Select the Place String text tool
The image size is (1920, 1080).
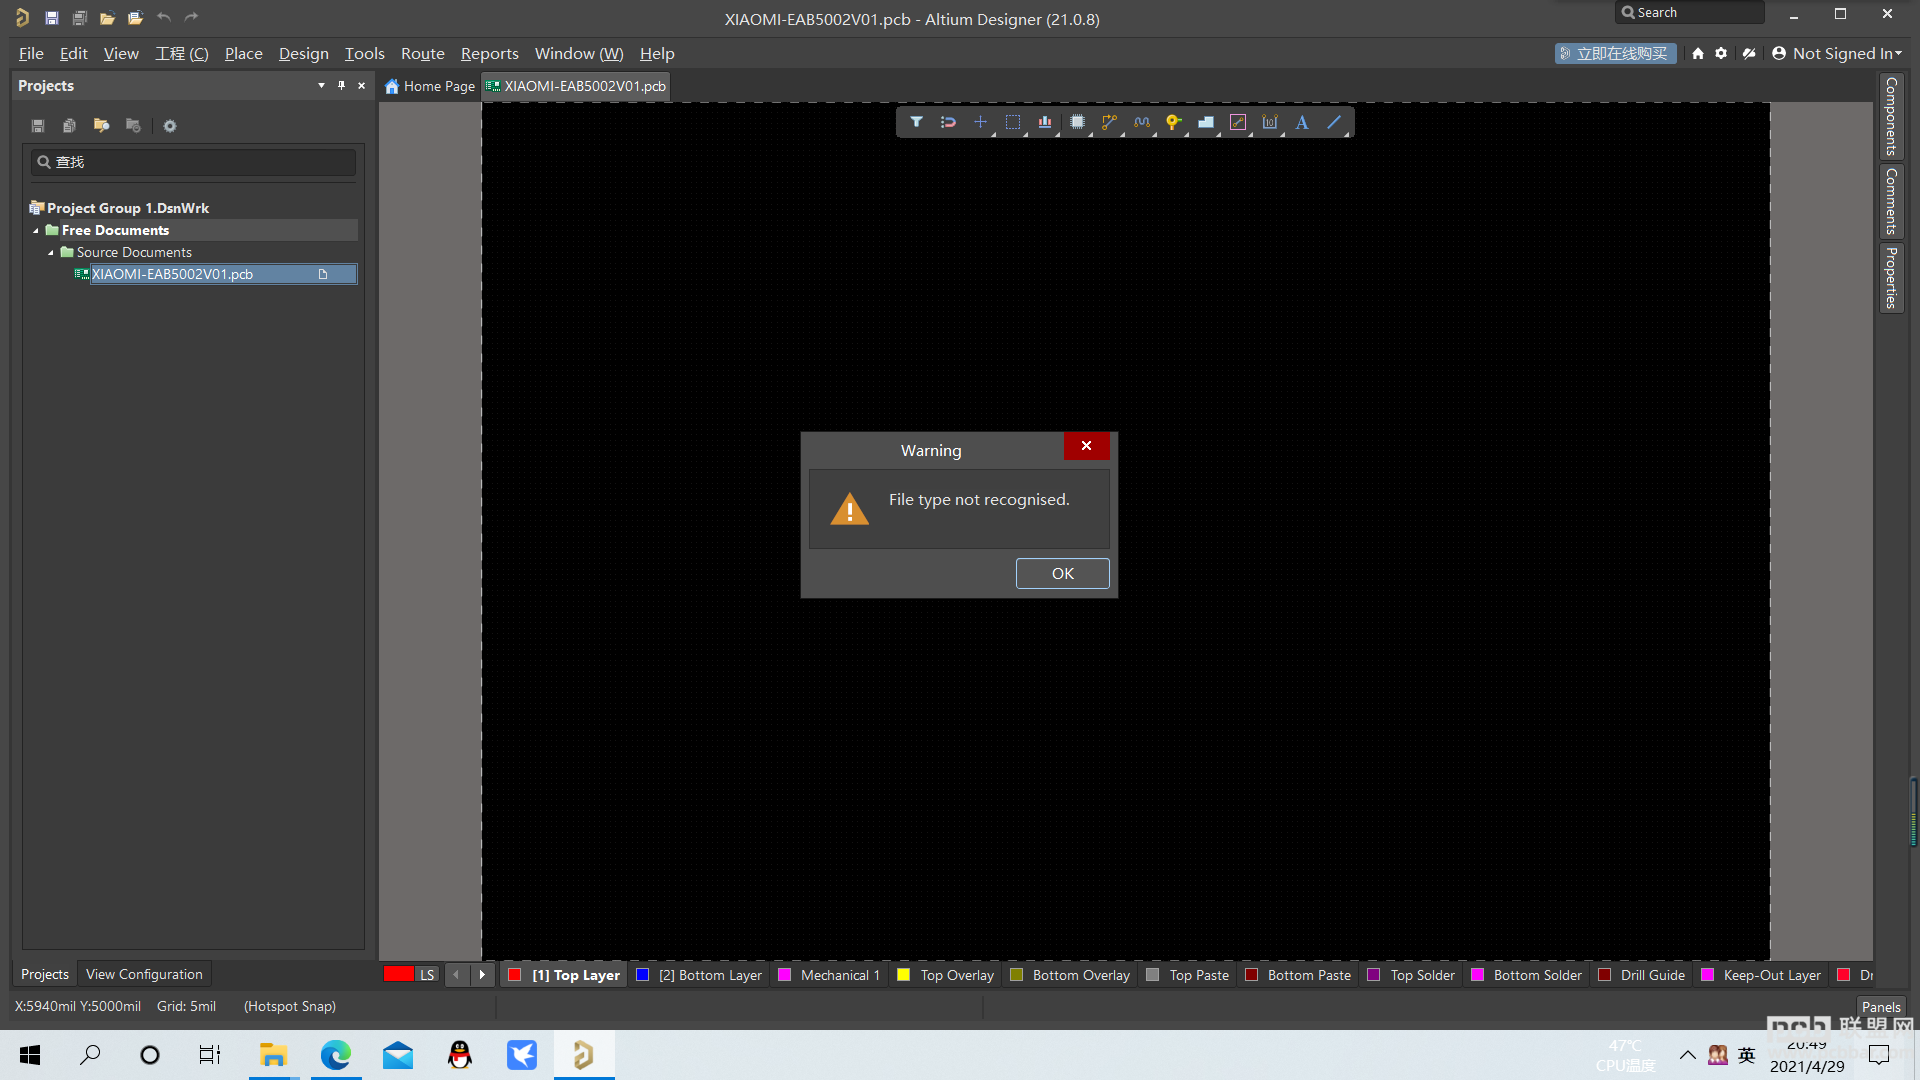point(1302,122)
